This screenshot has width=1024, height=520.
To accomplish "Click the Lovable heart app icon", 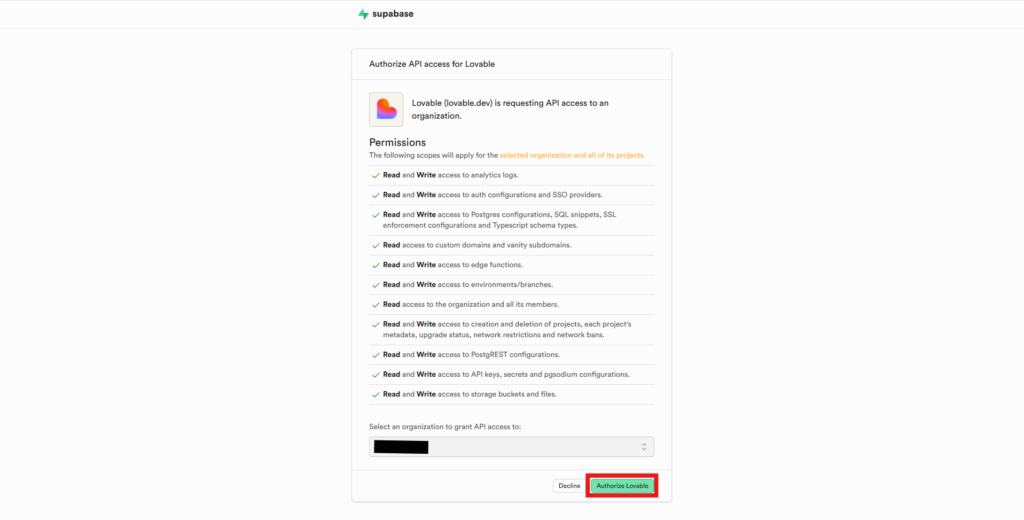I will point(386,109).
